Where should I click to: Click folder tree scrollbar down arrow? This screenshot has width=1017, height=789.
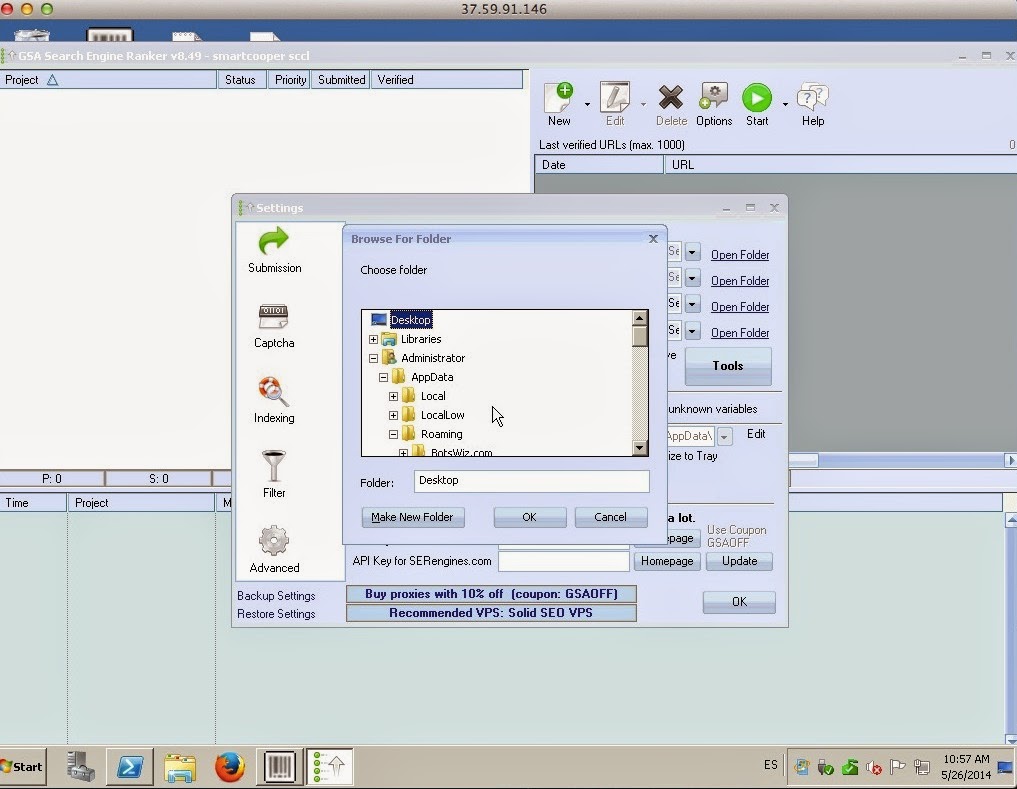point(640,448)
